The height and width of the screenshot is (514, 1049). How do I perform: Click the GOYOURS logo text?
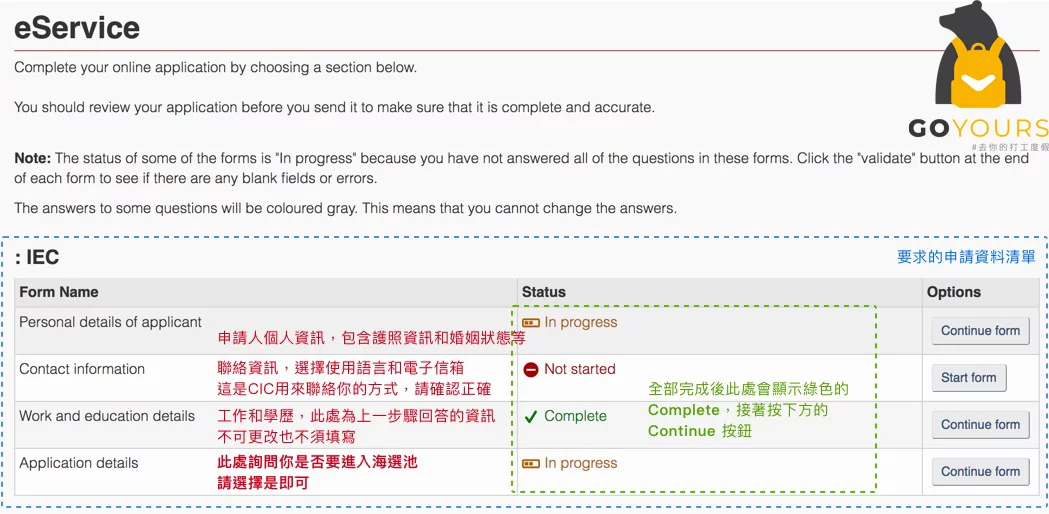pyautogui.click(x=978, y=128)
